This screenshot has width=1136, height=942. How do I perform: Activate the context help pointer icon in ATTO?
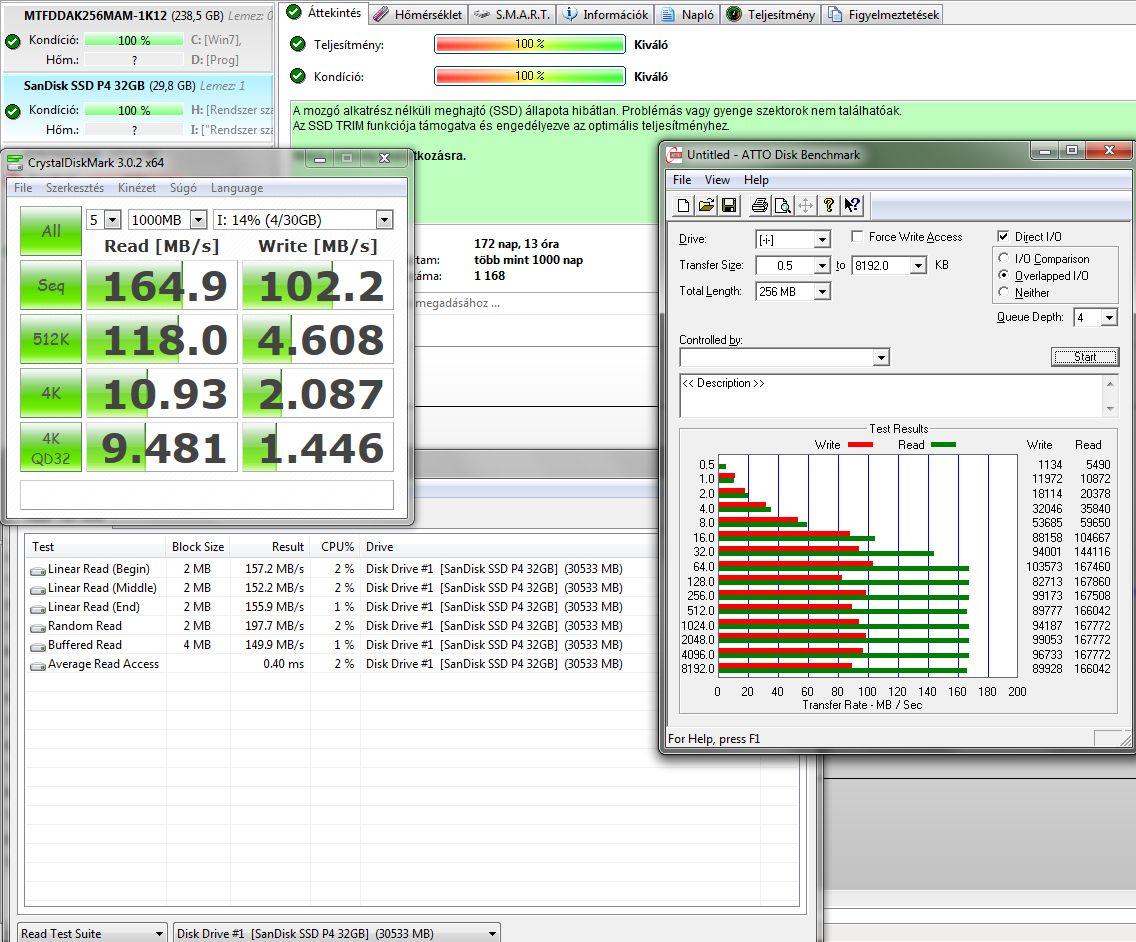pyautogui.click(x=852, y=206)
